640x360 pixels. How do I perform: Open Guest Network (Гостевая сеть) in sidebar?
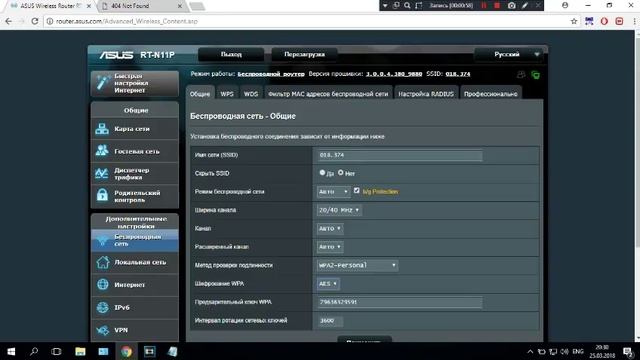tap(135, 151)
